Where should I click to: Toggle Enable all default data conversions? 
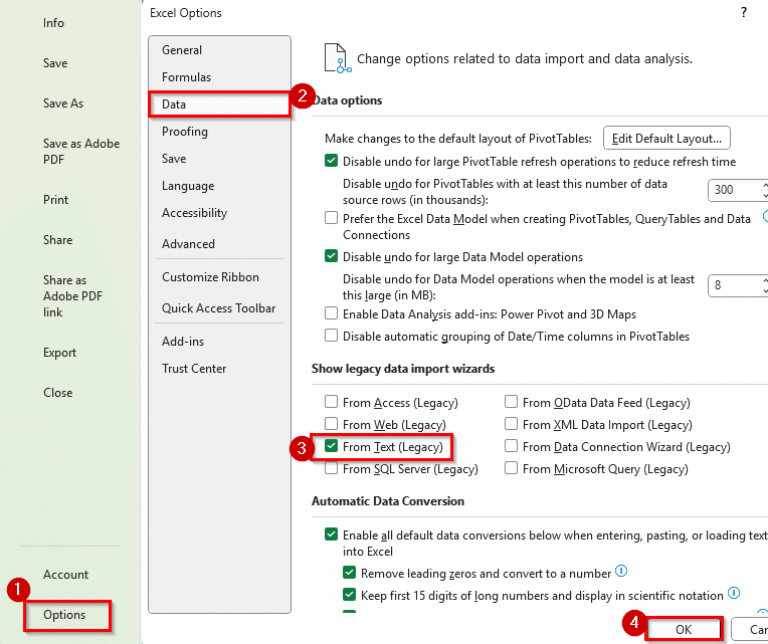[331, 534]
